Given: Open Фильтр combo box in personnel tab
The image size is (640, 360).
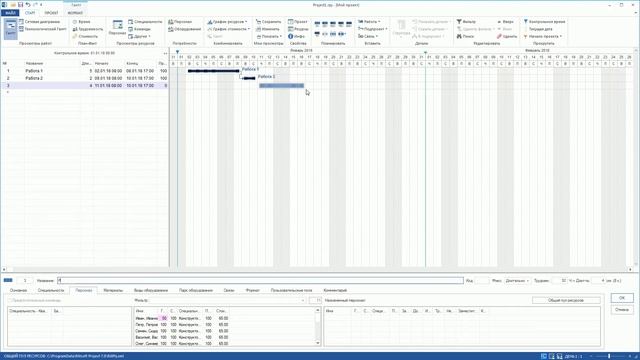Looking at the screenshot, I should click(x=228, y=300).
